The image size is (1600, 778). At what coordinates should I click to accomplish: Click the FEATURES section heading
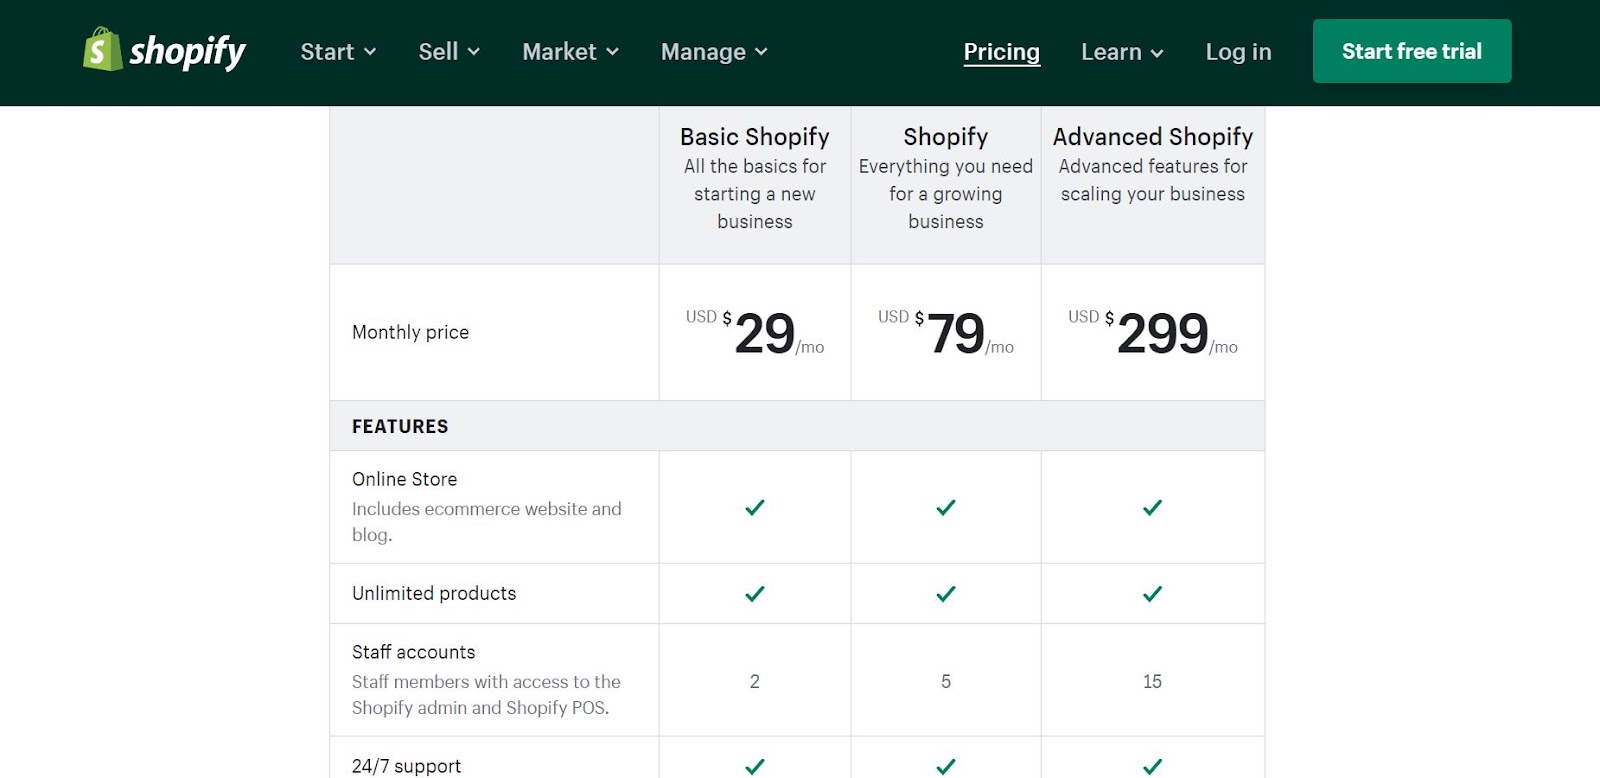400,426
